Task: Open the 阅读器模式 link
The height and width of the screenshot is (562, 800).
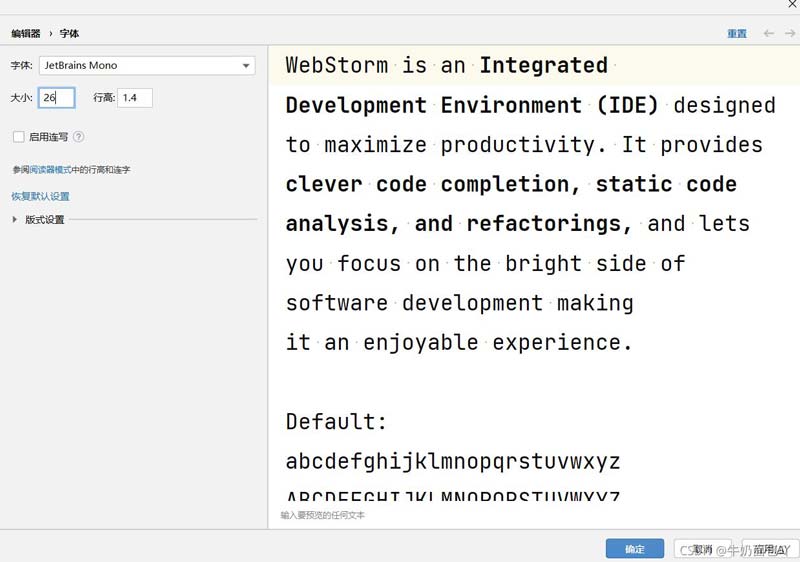Action: [x=50, y=170]
